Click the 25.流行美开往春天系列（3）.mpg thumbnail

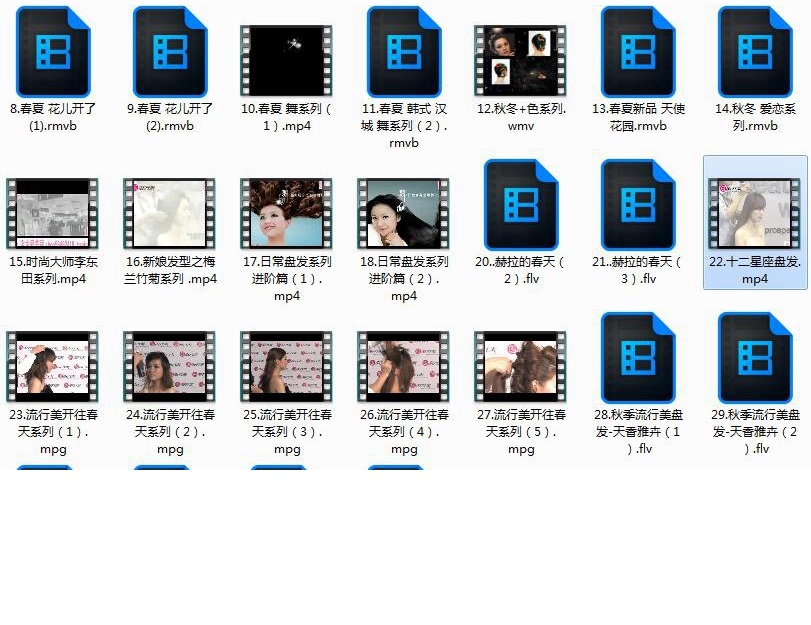click(x=286, y=366)
